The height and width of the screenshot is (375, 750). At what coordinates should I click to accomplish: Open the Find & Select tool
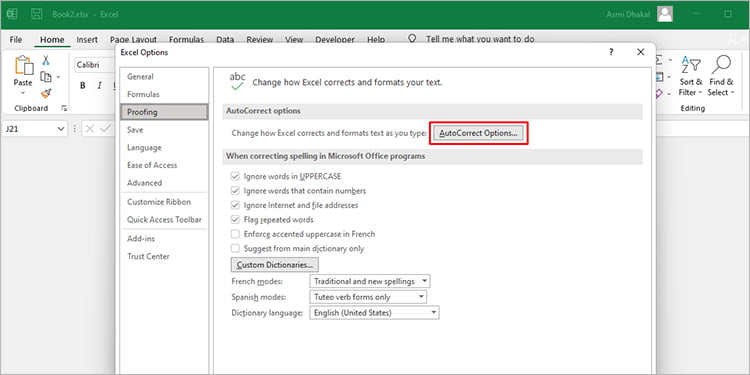point(721,76)
